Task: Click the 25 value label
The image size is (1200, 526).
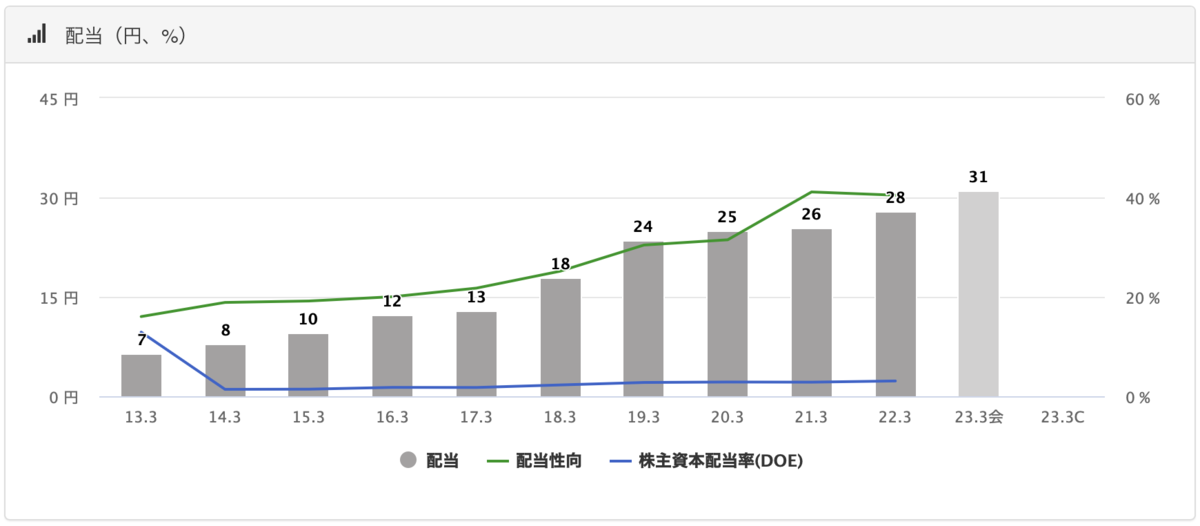Action: (727, 217)
